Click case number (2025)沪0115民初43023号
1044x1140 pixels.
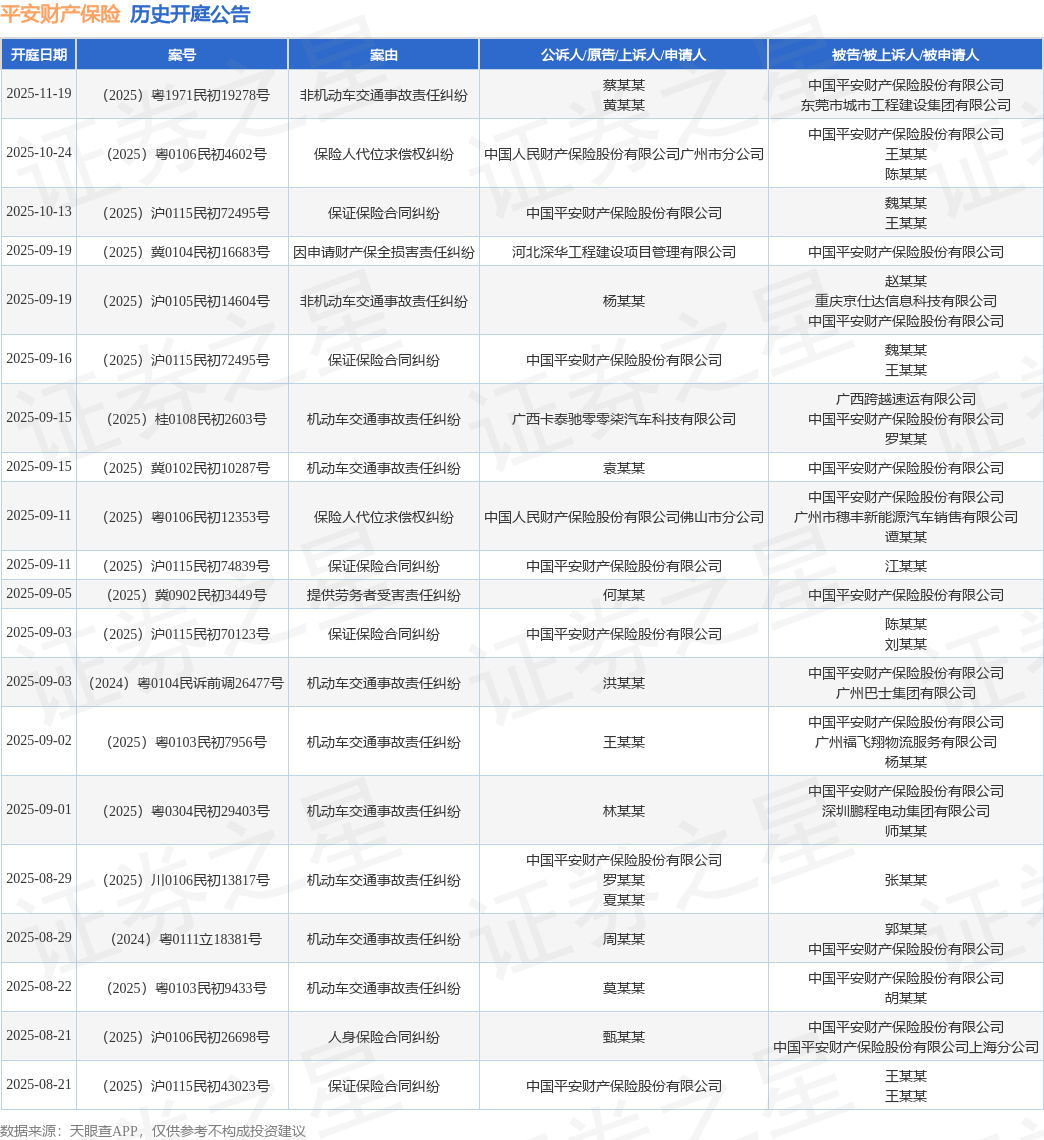(185, 1086)
